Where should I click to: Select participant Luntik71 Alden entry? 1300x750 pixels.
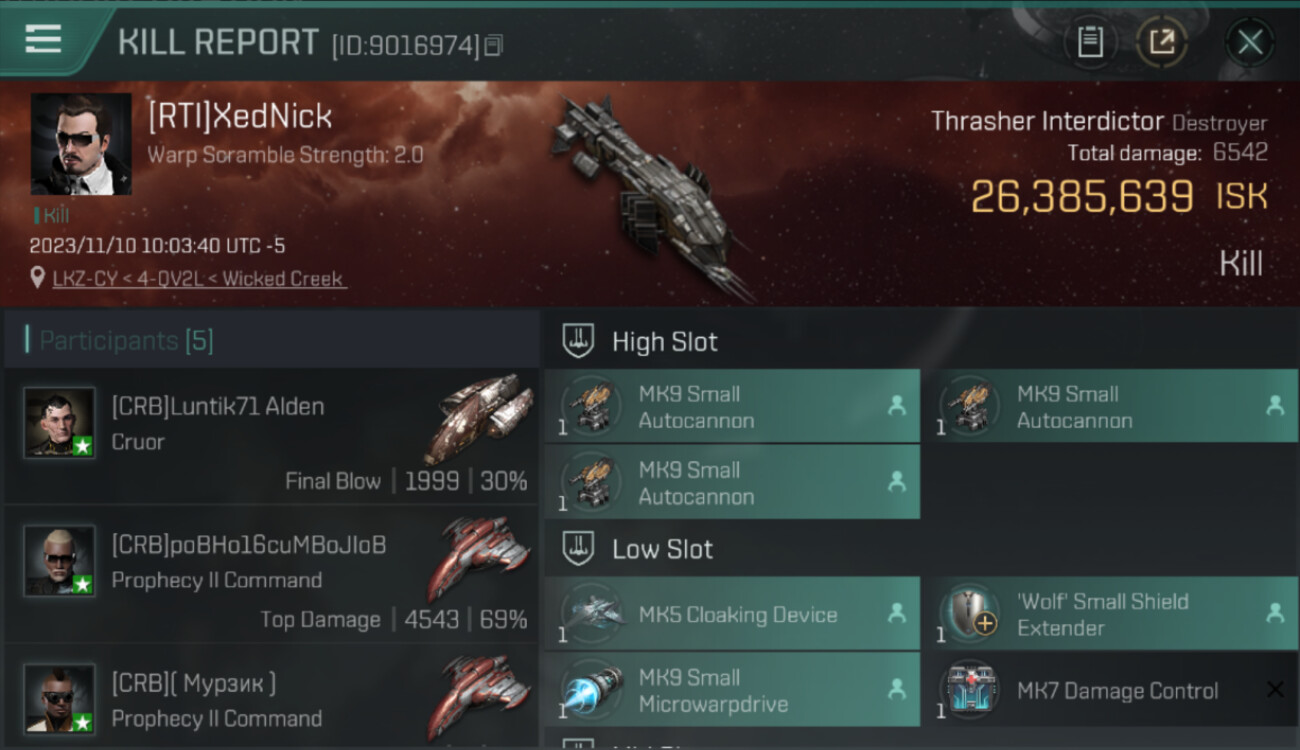(x=271, y=436)
